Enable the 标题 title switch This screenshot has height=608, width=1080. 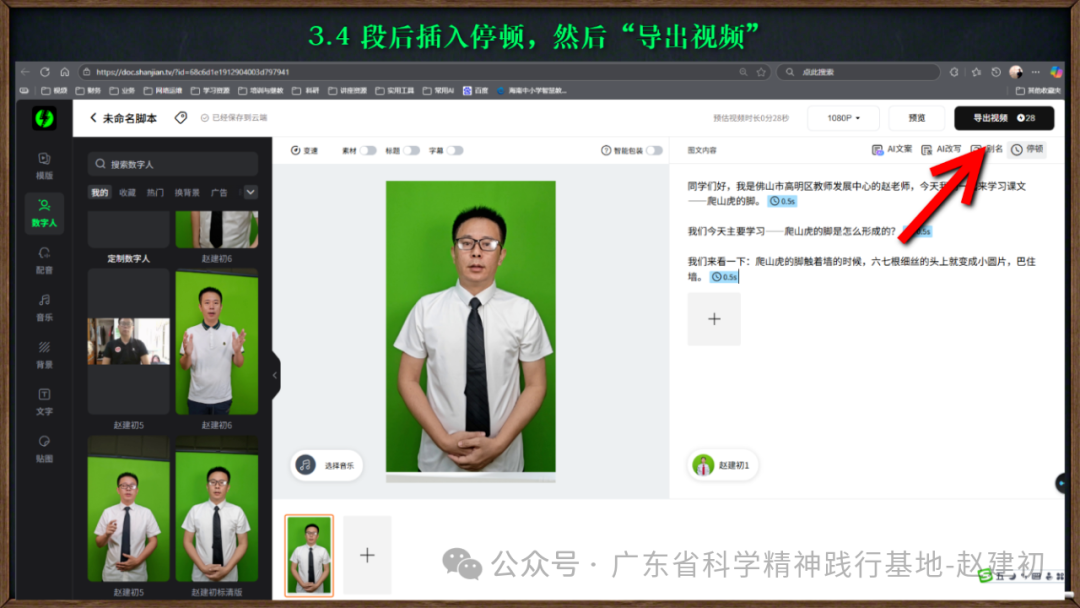tap(411, 151)
